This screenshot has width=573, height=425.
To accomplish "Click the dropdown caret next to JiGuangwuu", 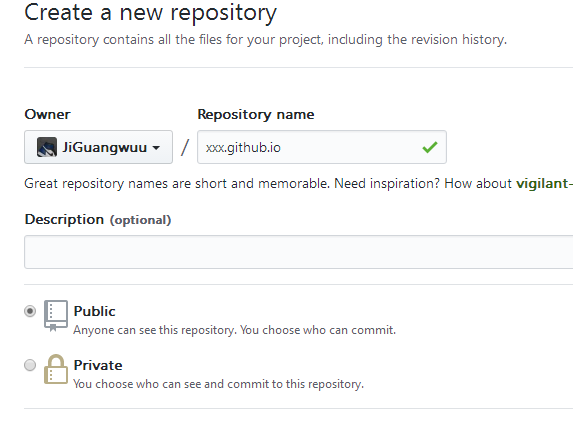I will point(156,148).
